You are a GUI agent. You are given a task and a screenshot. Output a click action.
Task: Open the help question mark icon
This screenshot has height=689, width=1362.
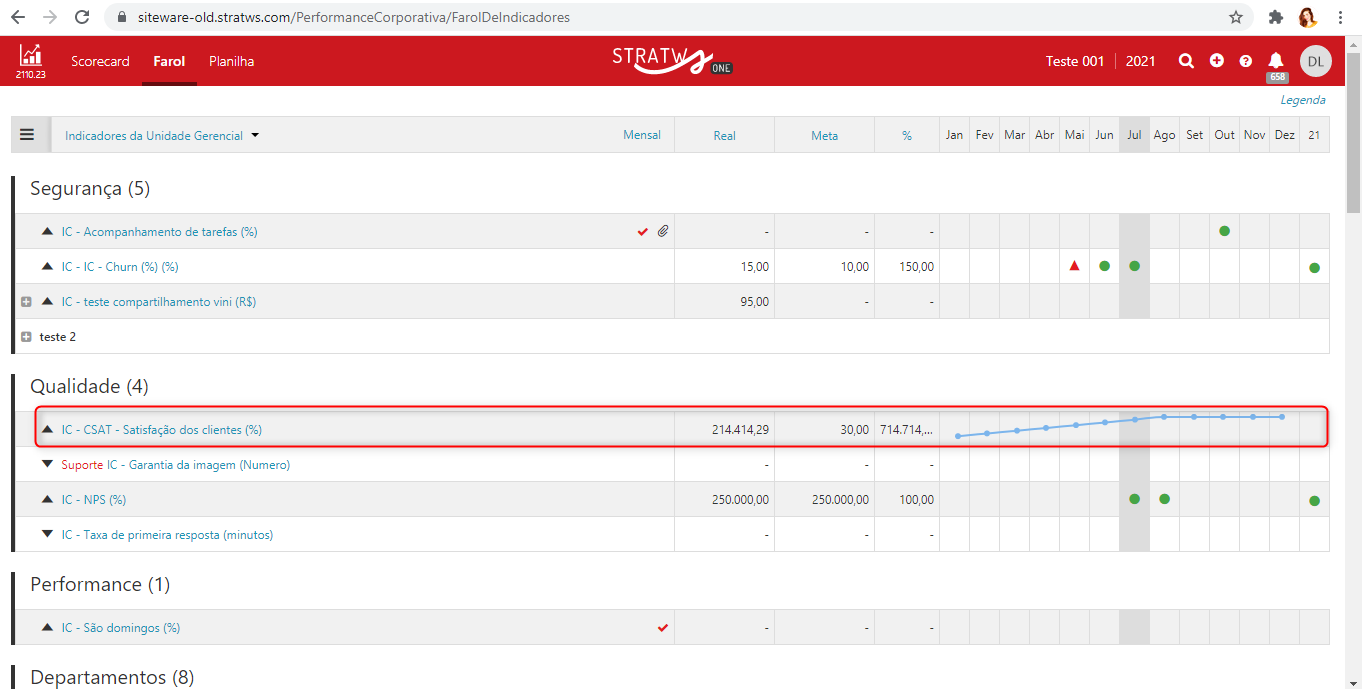click(x=1245, y=61)
